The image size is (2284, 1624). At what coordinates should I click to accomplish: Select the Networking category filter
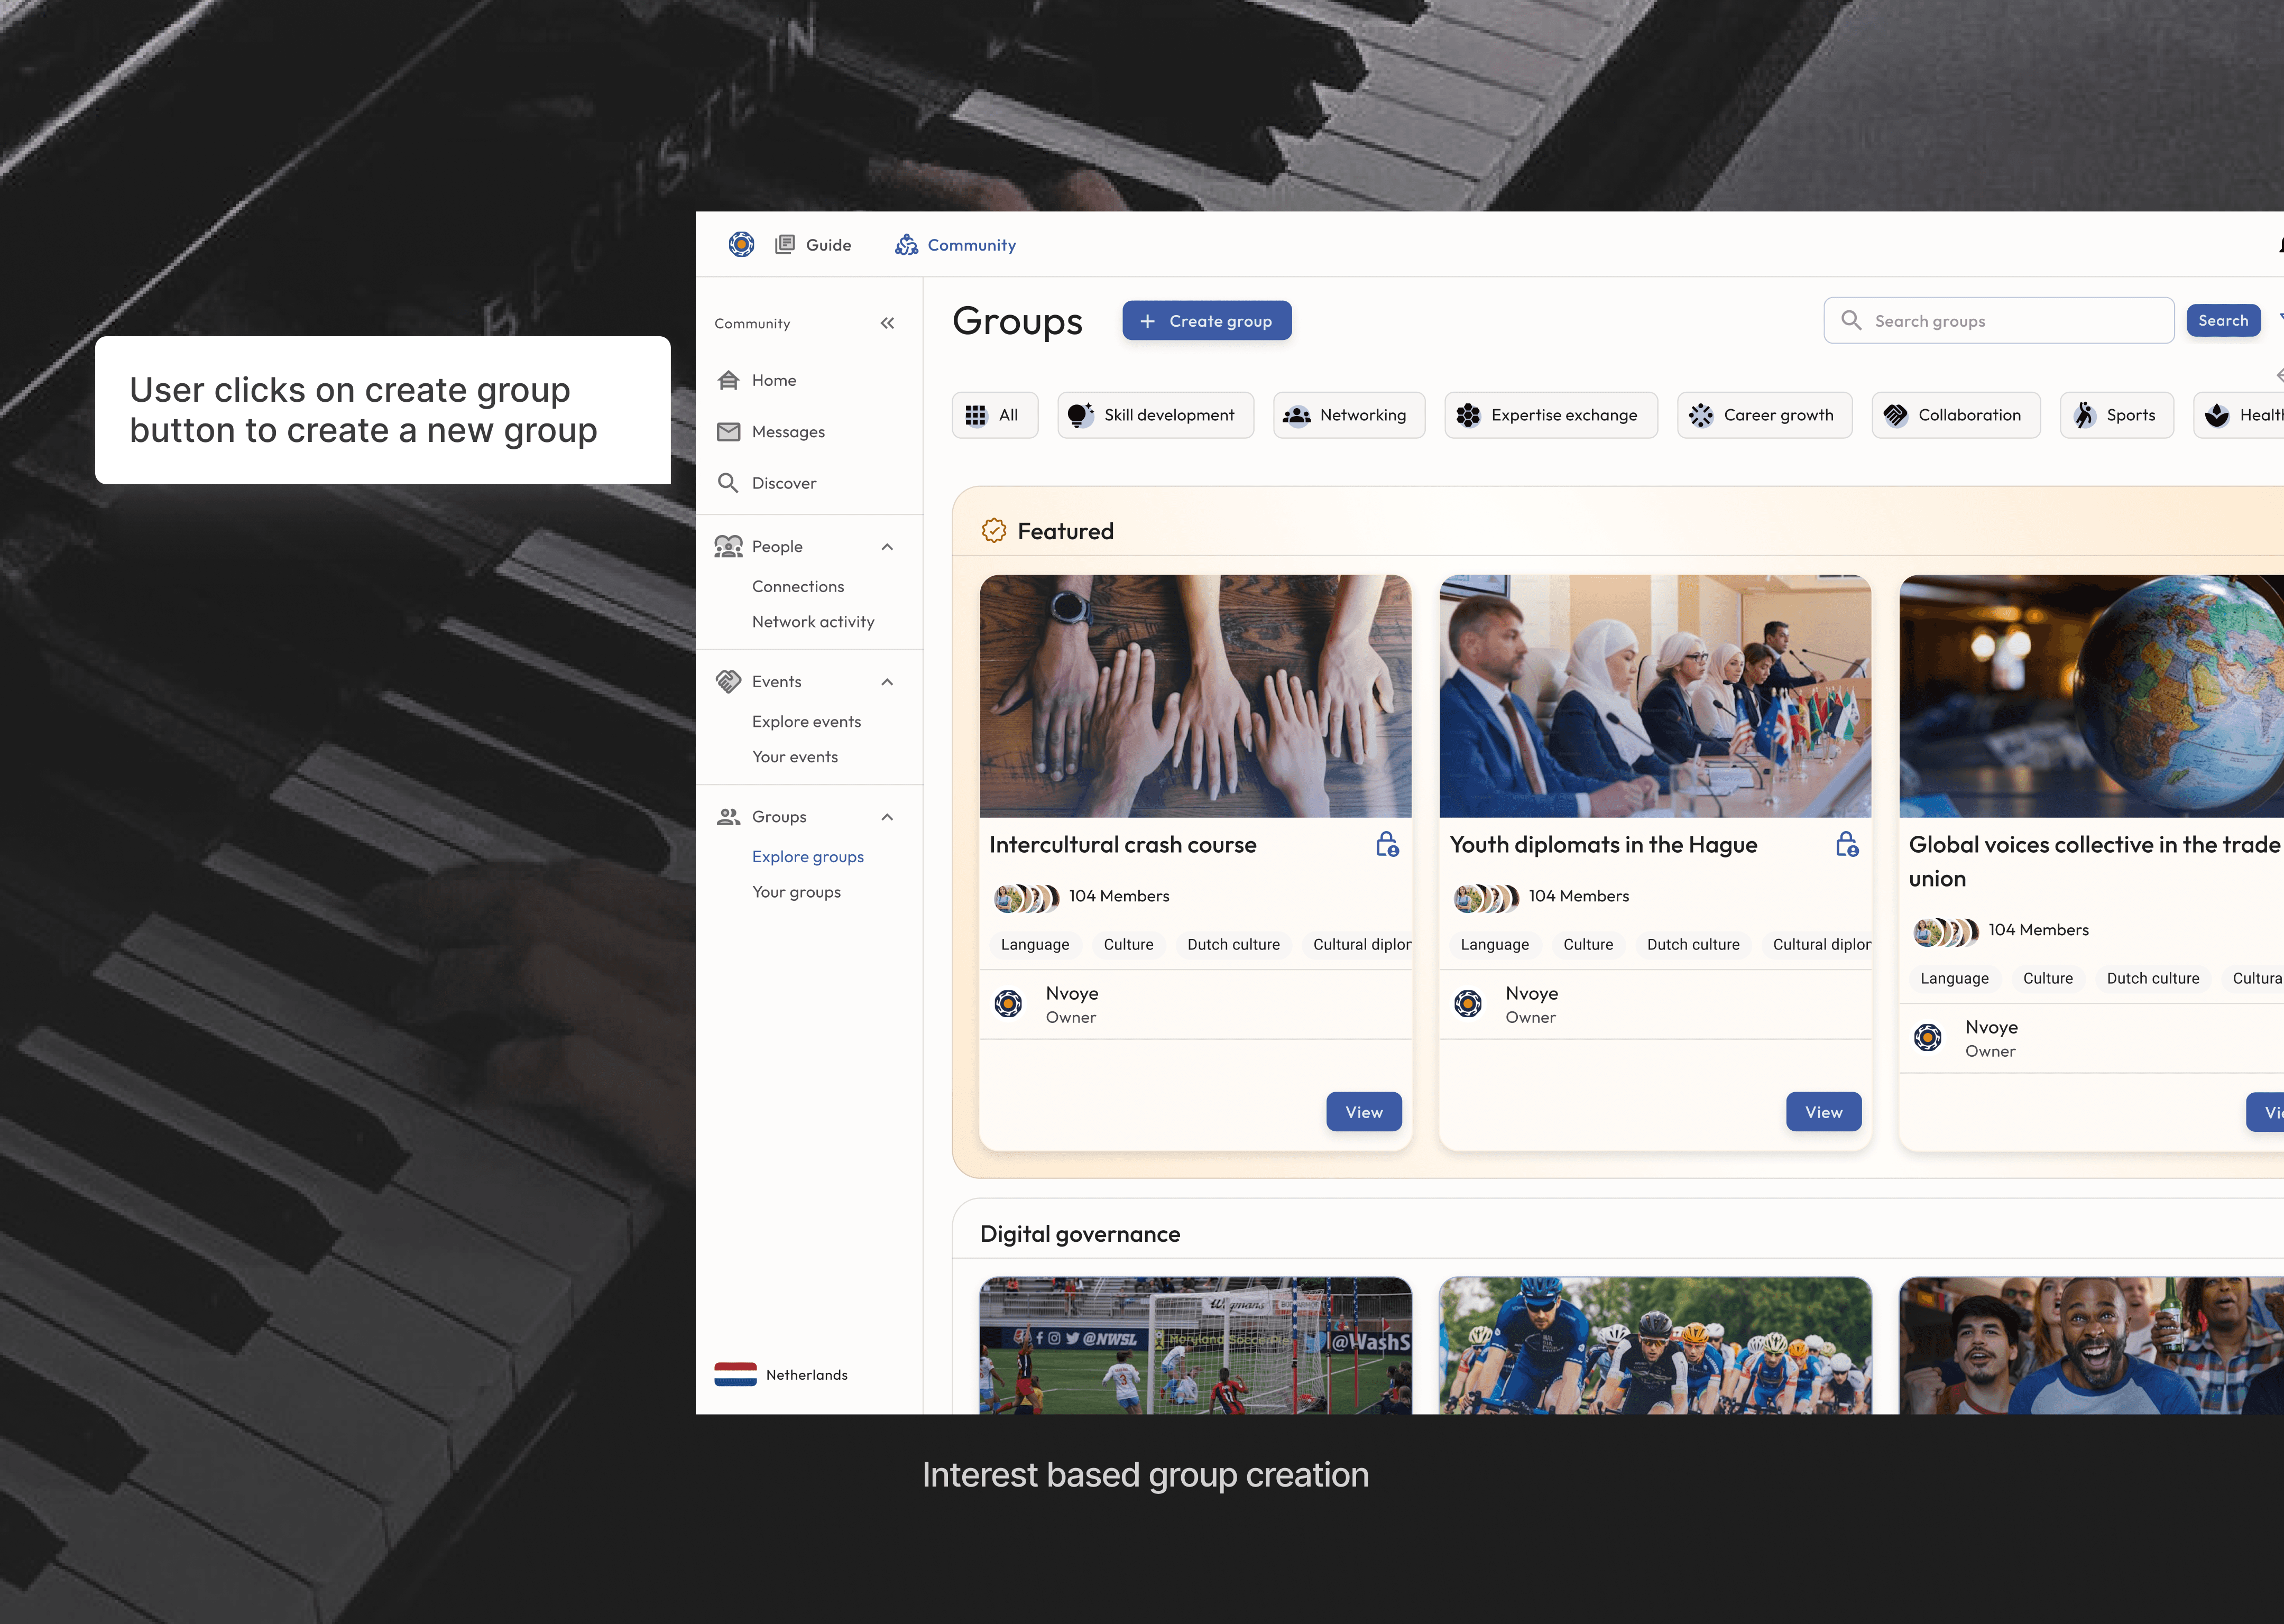pyautogui.click(x=1348, y=415)
